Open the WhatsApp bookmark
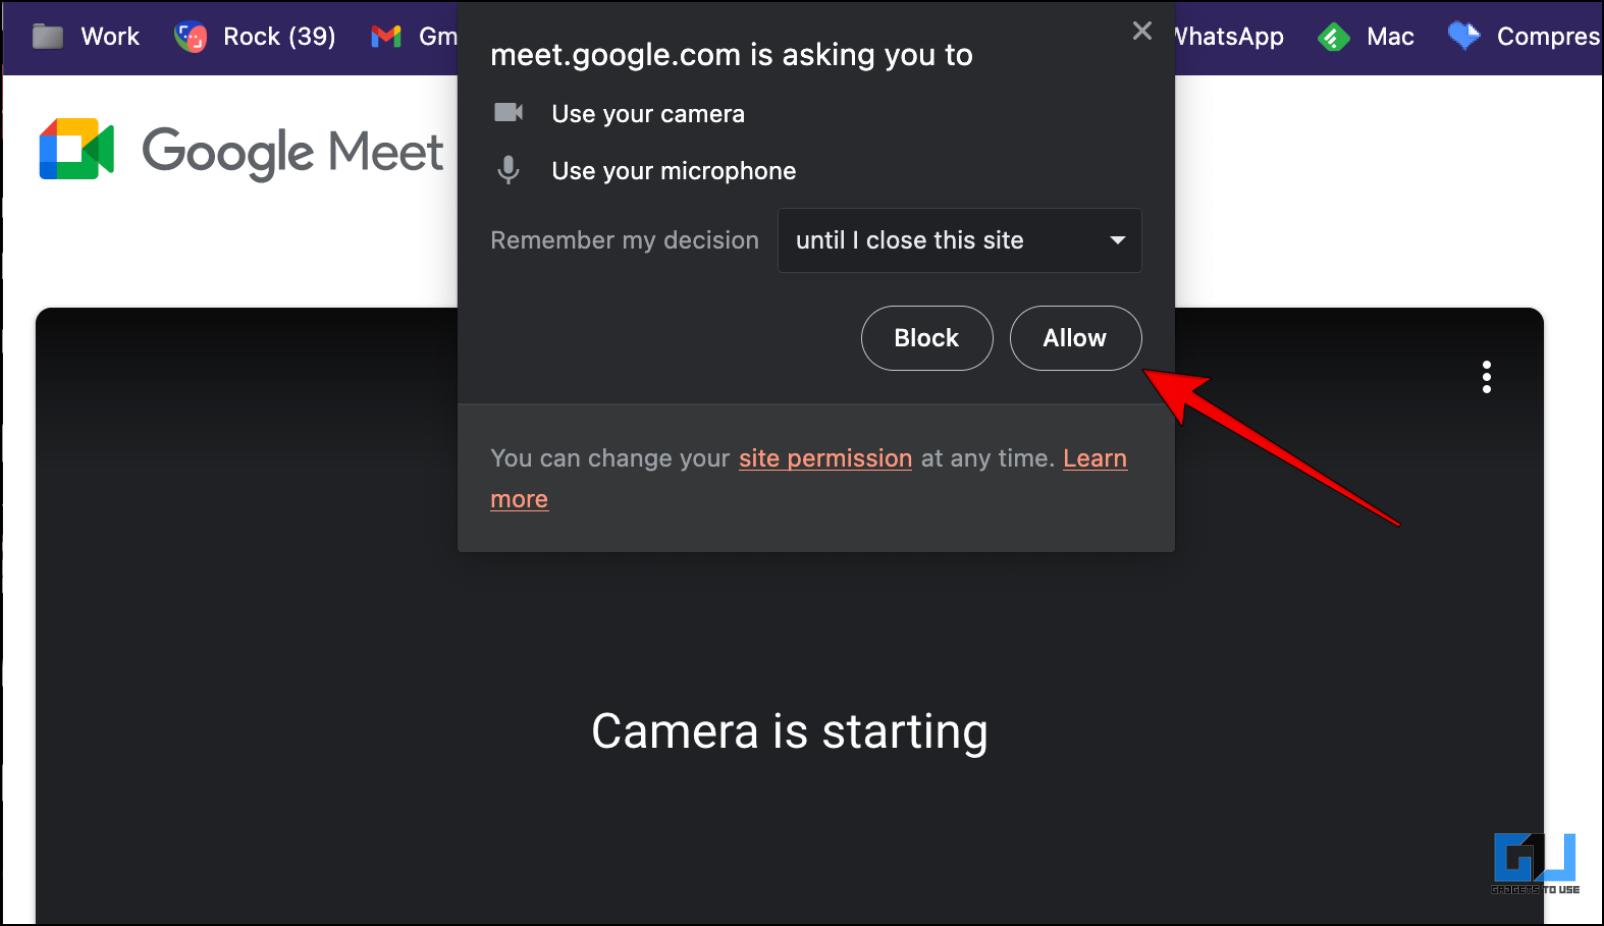The image size is (1604, 926). [x=1229, y=37]
